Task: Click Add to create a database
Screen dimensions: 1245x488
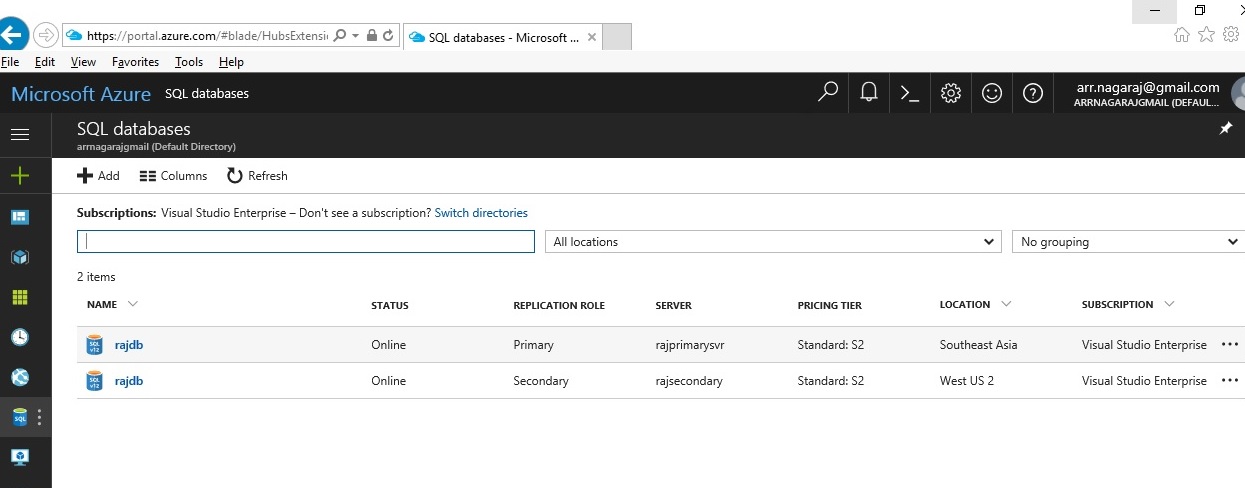Action: (x=98, y=176)
